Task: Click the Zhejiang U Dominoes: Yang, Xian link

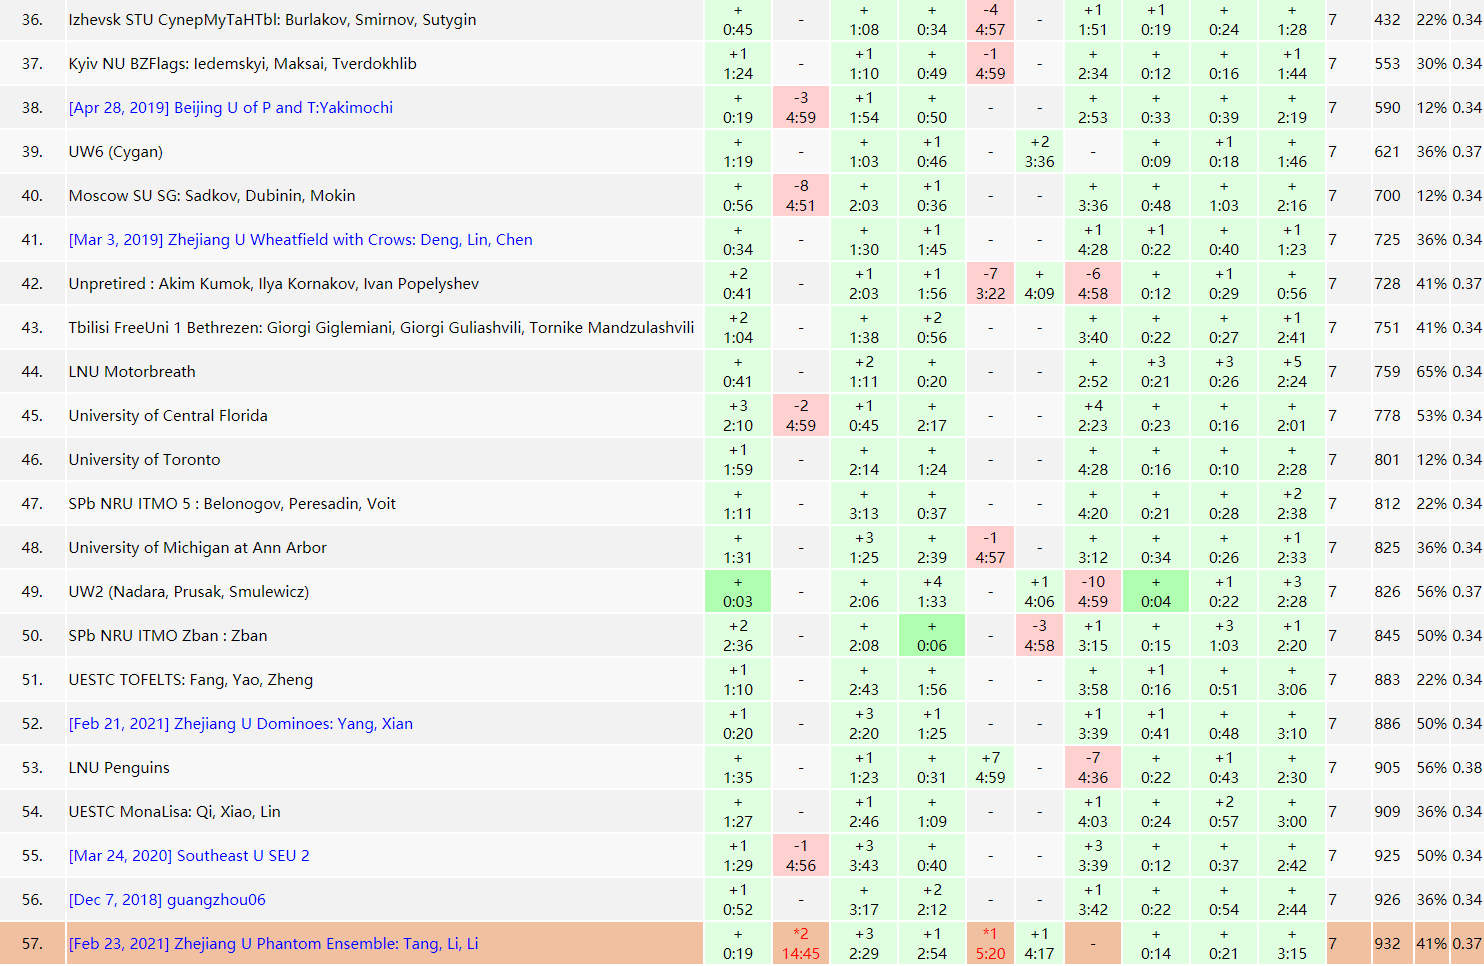Action: click(x=240, y=724)
